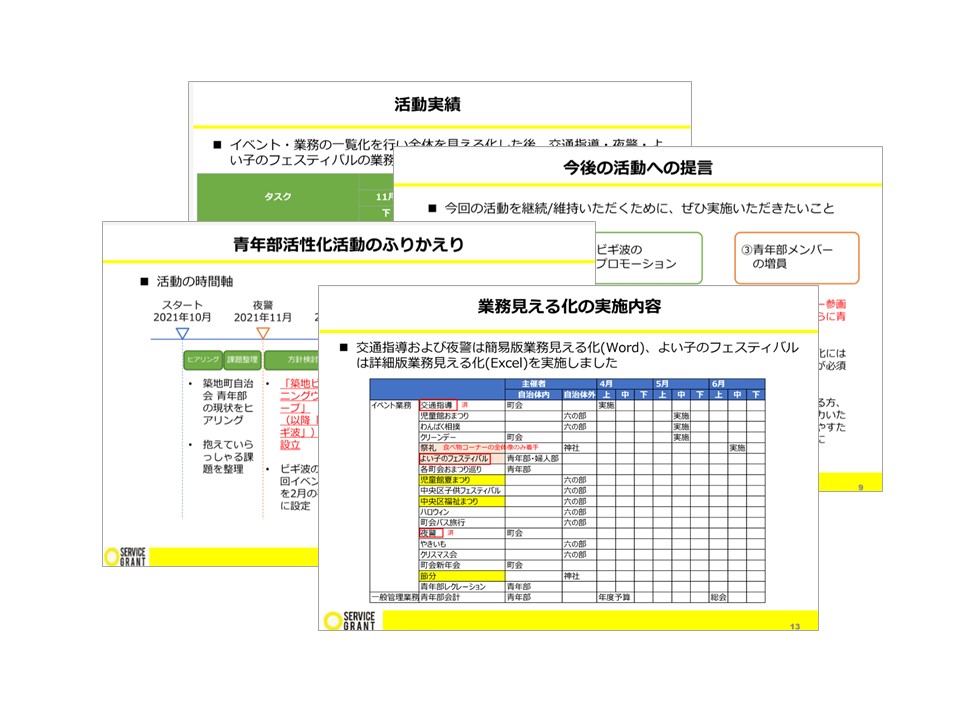The image size is (960, 720).
Task: Click 実施 in the 祭礼 row
Action: tap(737, 448)
